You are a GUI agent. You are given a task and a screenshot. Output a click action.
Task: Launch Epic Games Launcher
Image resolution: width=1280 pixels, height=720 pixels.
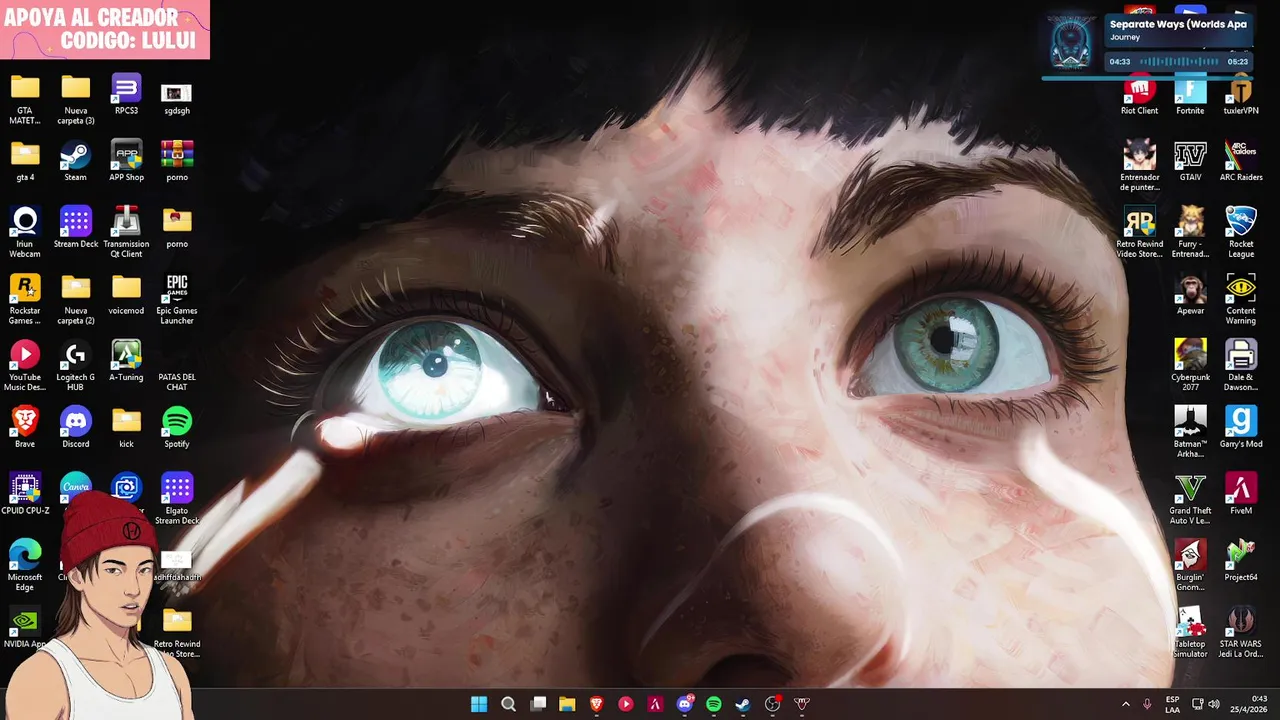pyautogui.click(x=177, y=300)
